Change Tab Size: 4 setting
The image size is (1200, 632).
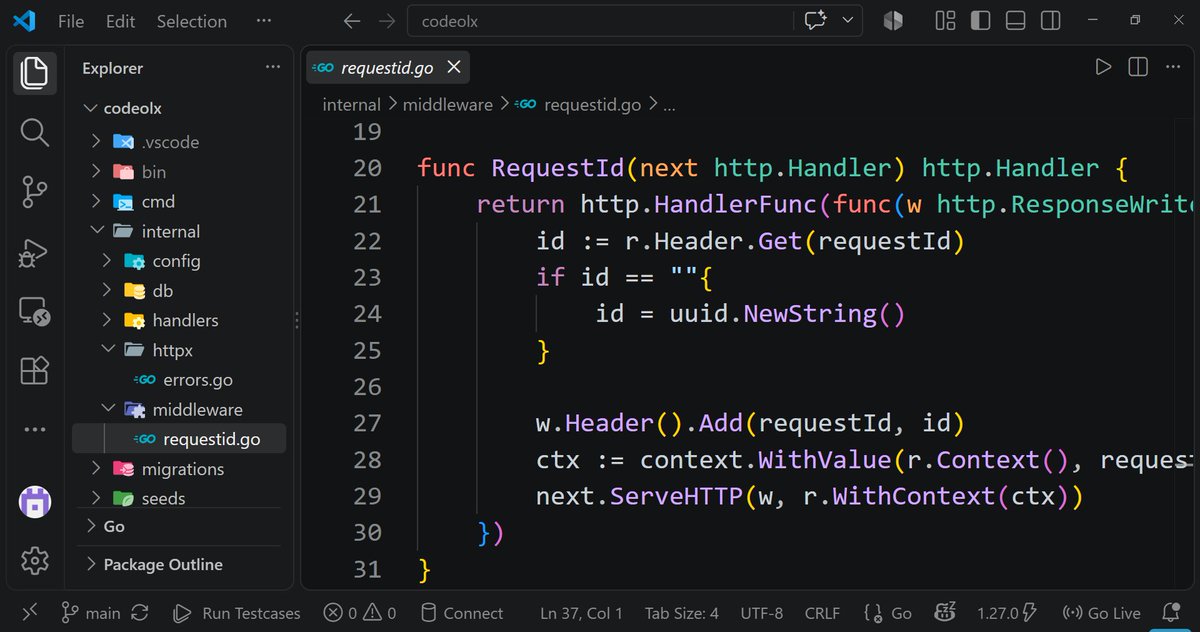[682, 613]
